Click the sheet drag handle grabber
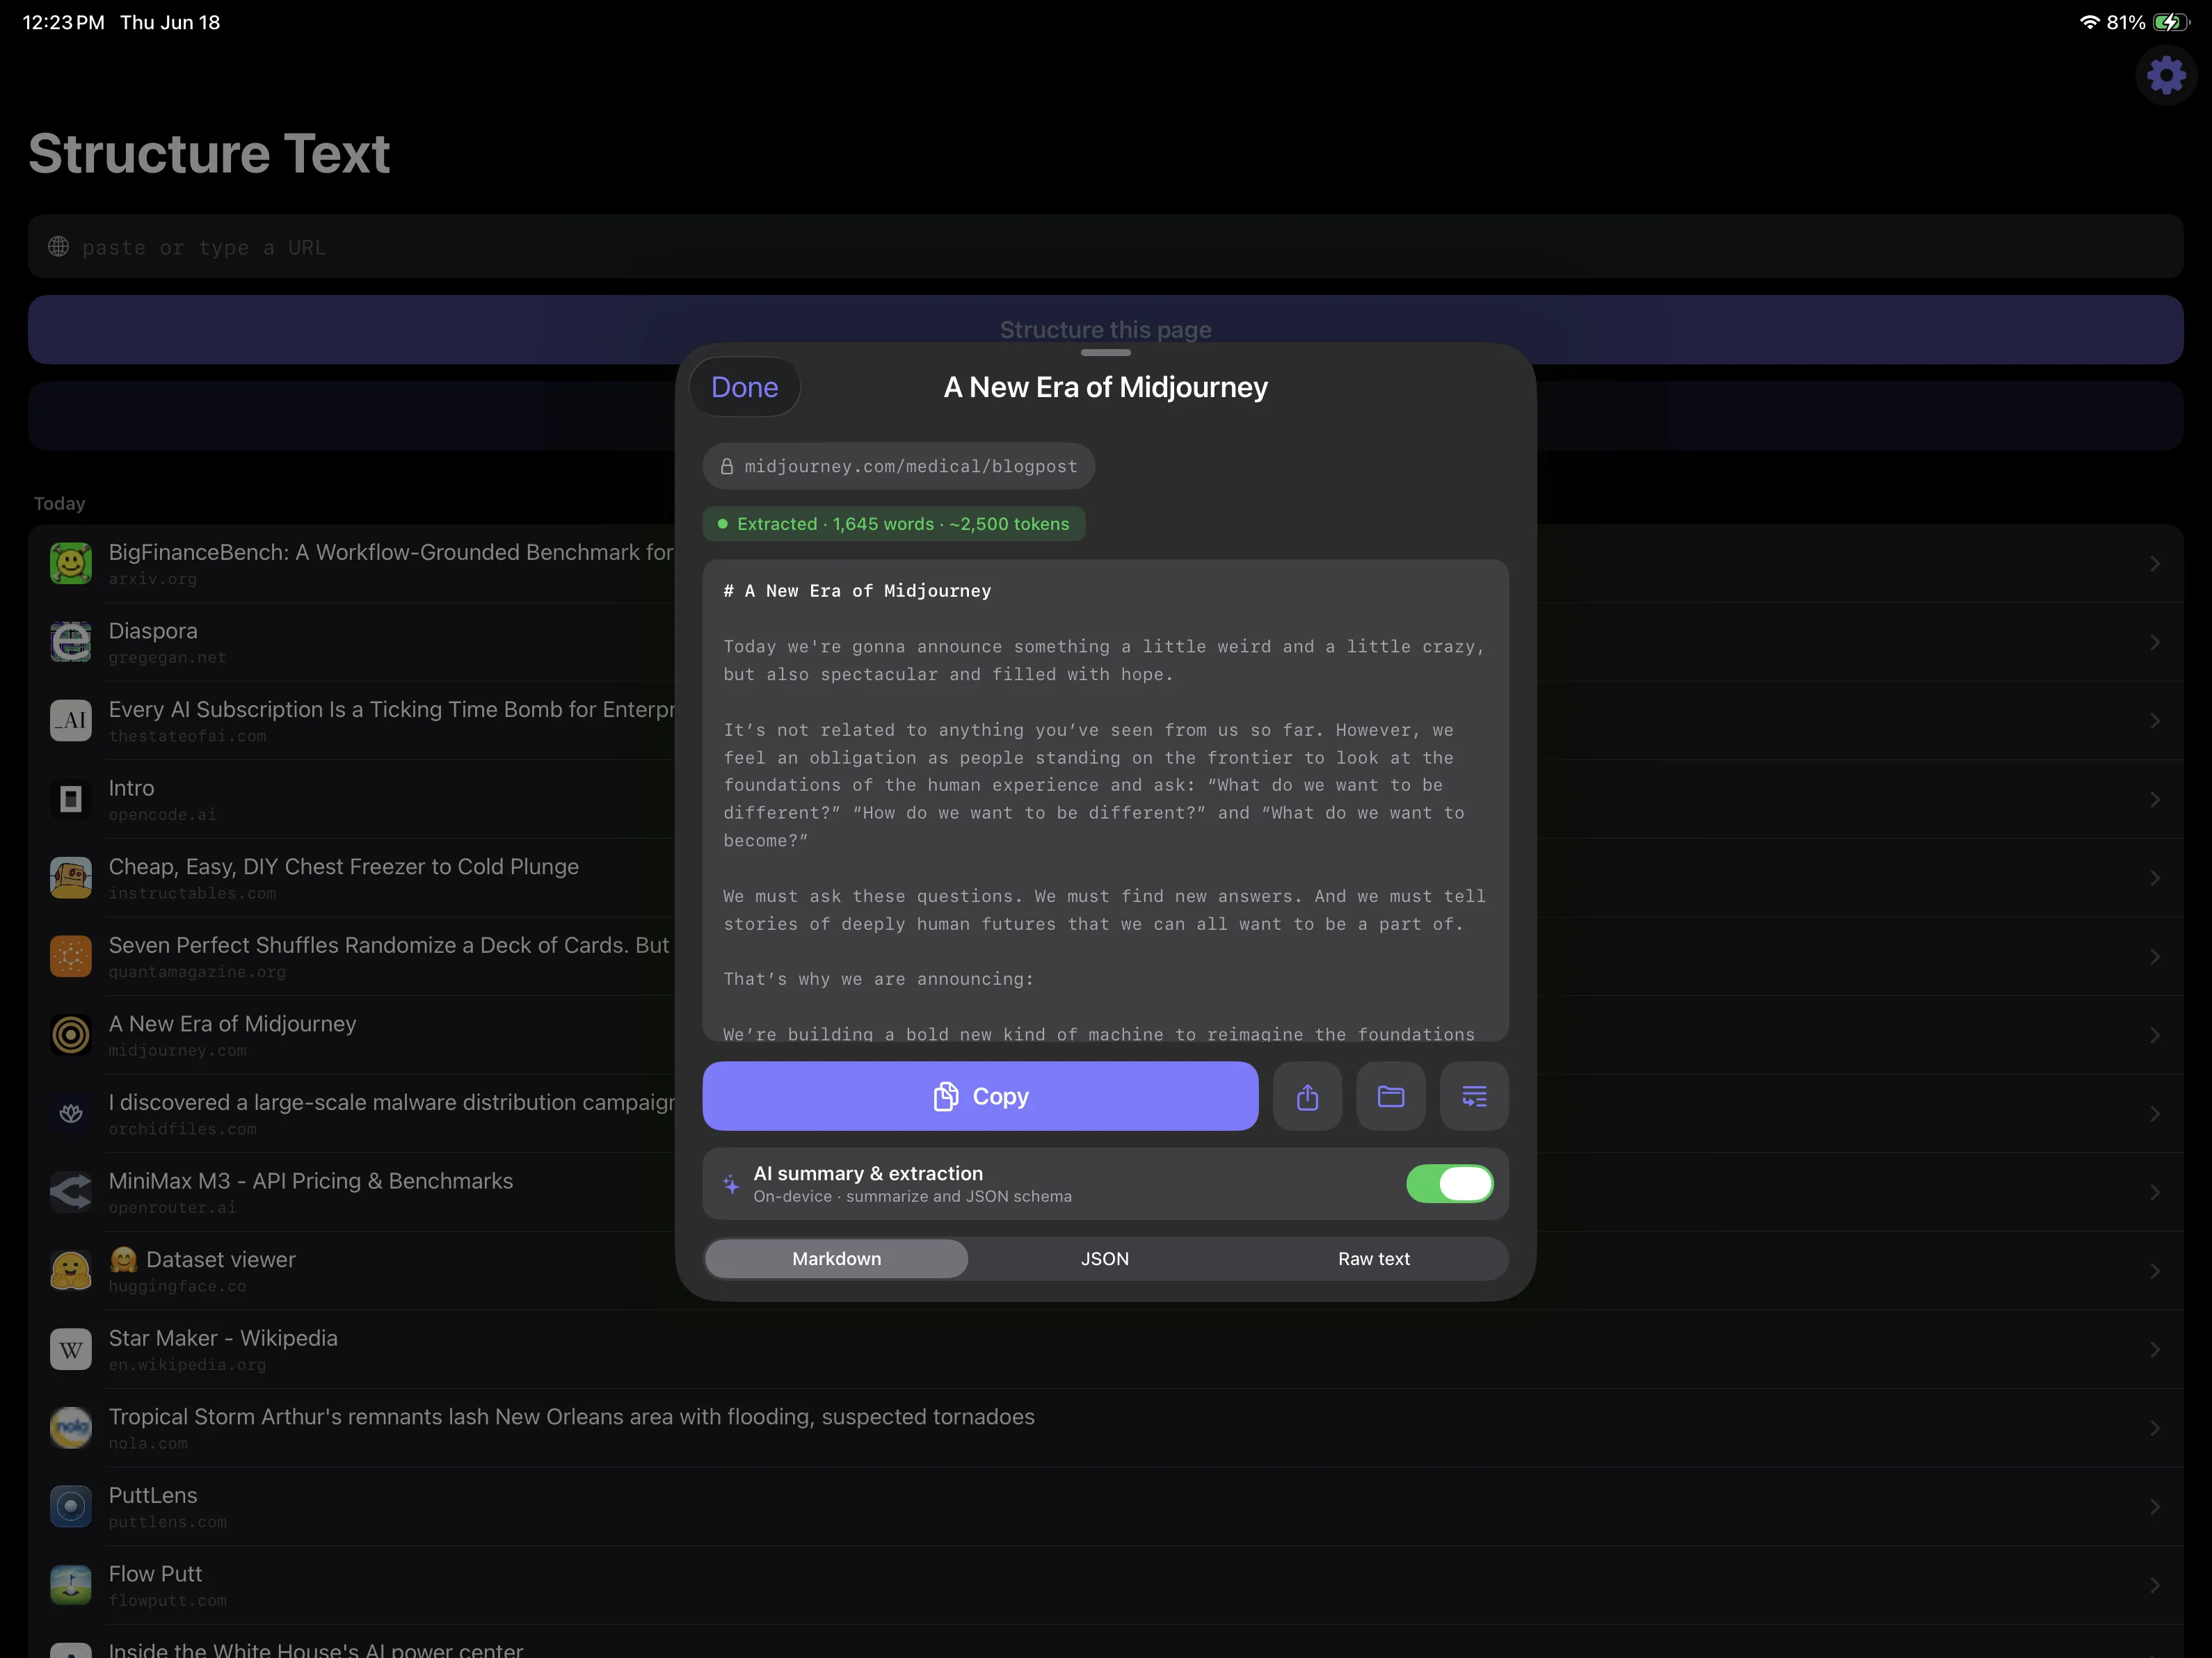The height and width of the screenshot is (1658, 2212). [1106, 352]
